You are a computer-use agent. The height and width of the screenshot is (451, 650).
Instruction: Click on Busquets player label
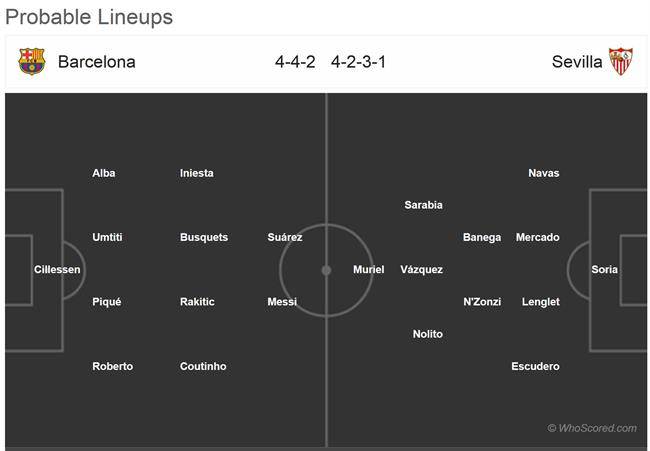coord(204,237)
